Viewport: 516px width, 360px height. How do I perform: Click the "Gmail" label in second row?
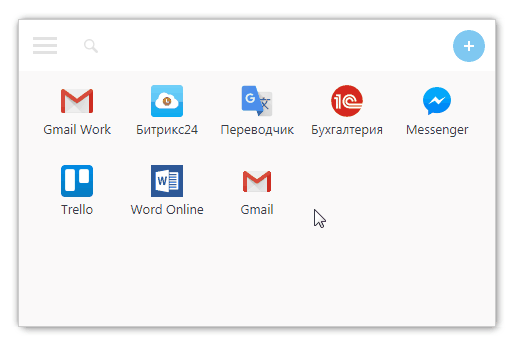(257, 210)
